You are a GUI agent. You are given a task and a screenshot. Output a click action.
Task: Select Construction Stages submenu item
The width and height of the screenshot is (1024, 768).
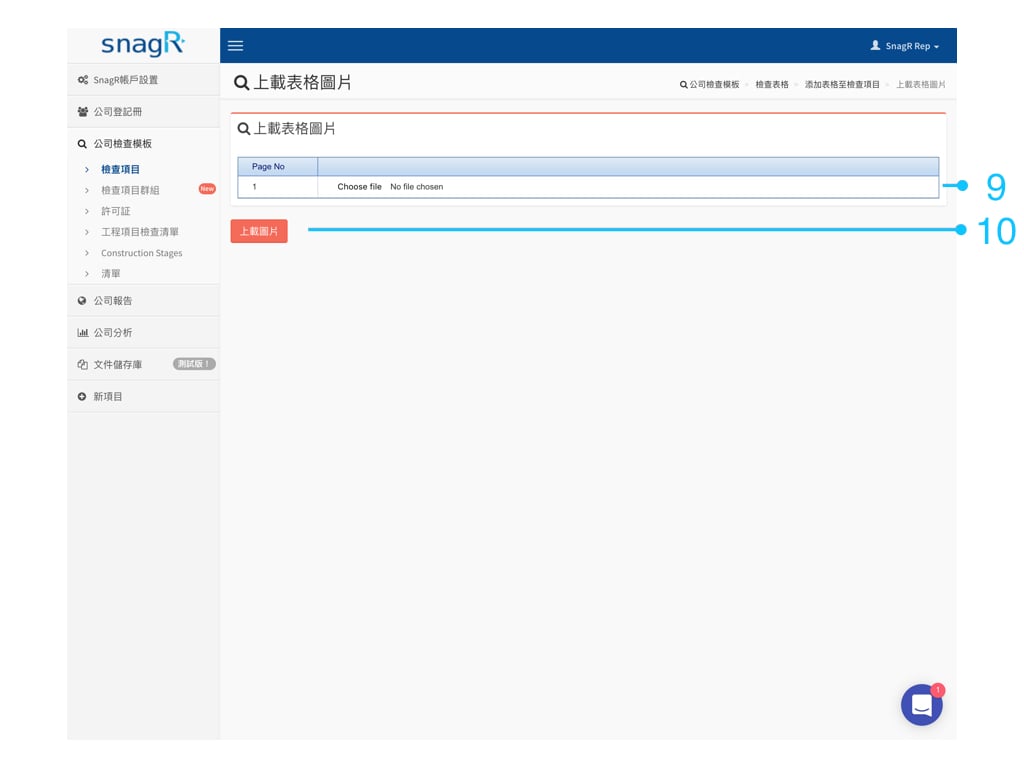pos(142,253)
